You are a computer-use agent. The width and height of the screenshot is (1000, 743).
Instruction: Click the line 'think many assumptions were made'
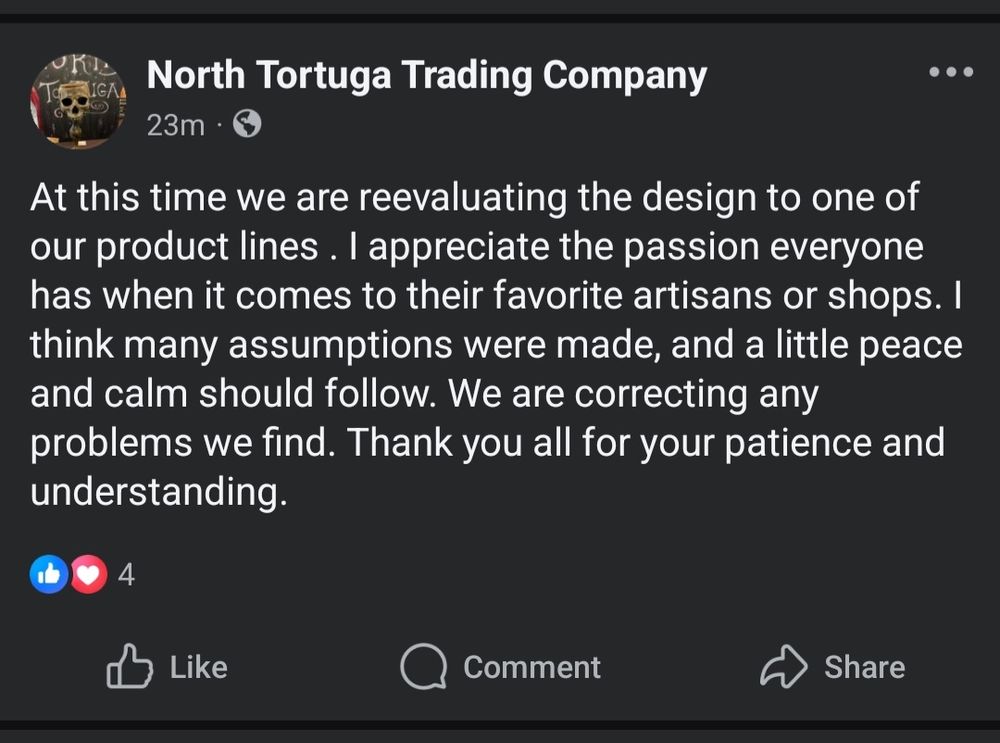click(x=496, y=344)
